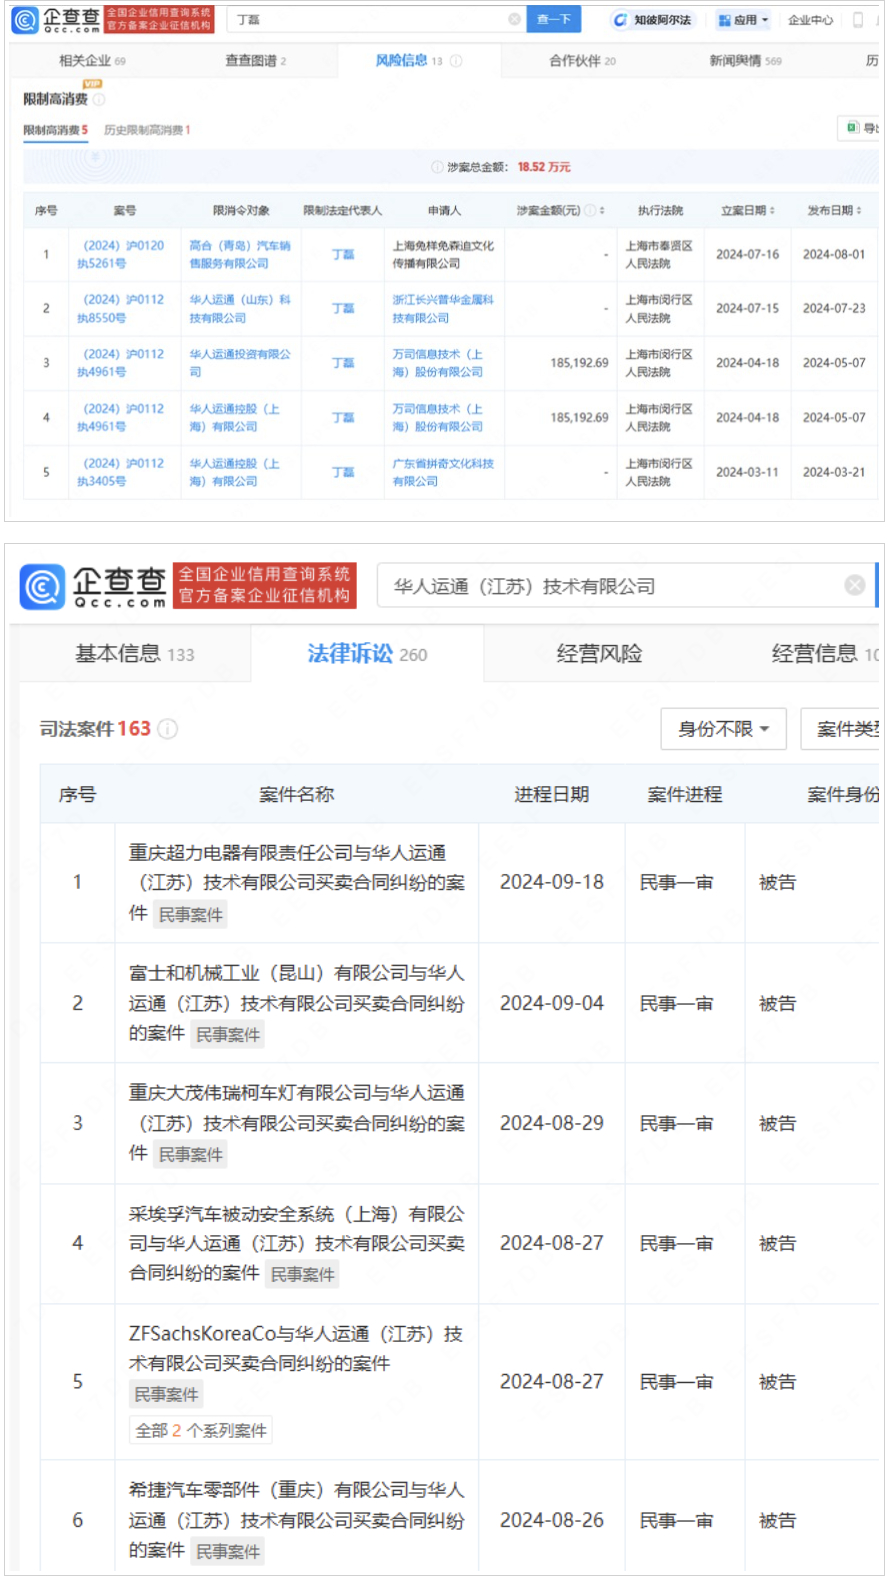889x1579 pixels.
Task: Switch to the 合作伙伴 tab
Action: (x=583, y=61)
